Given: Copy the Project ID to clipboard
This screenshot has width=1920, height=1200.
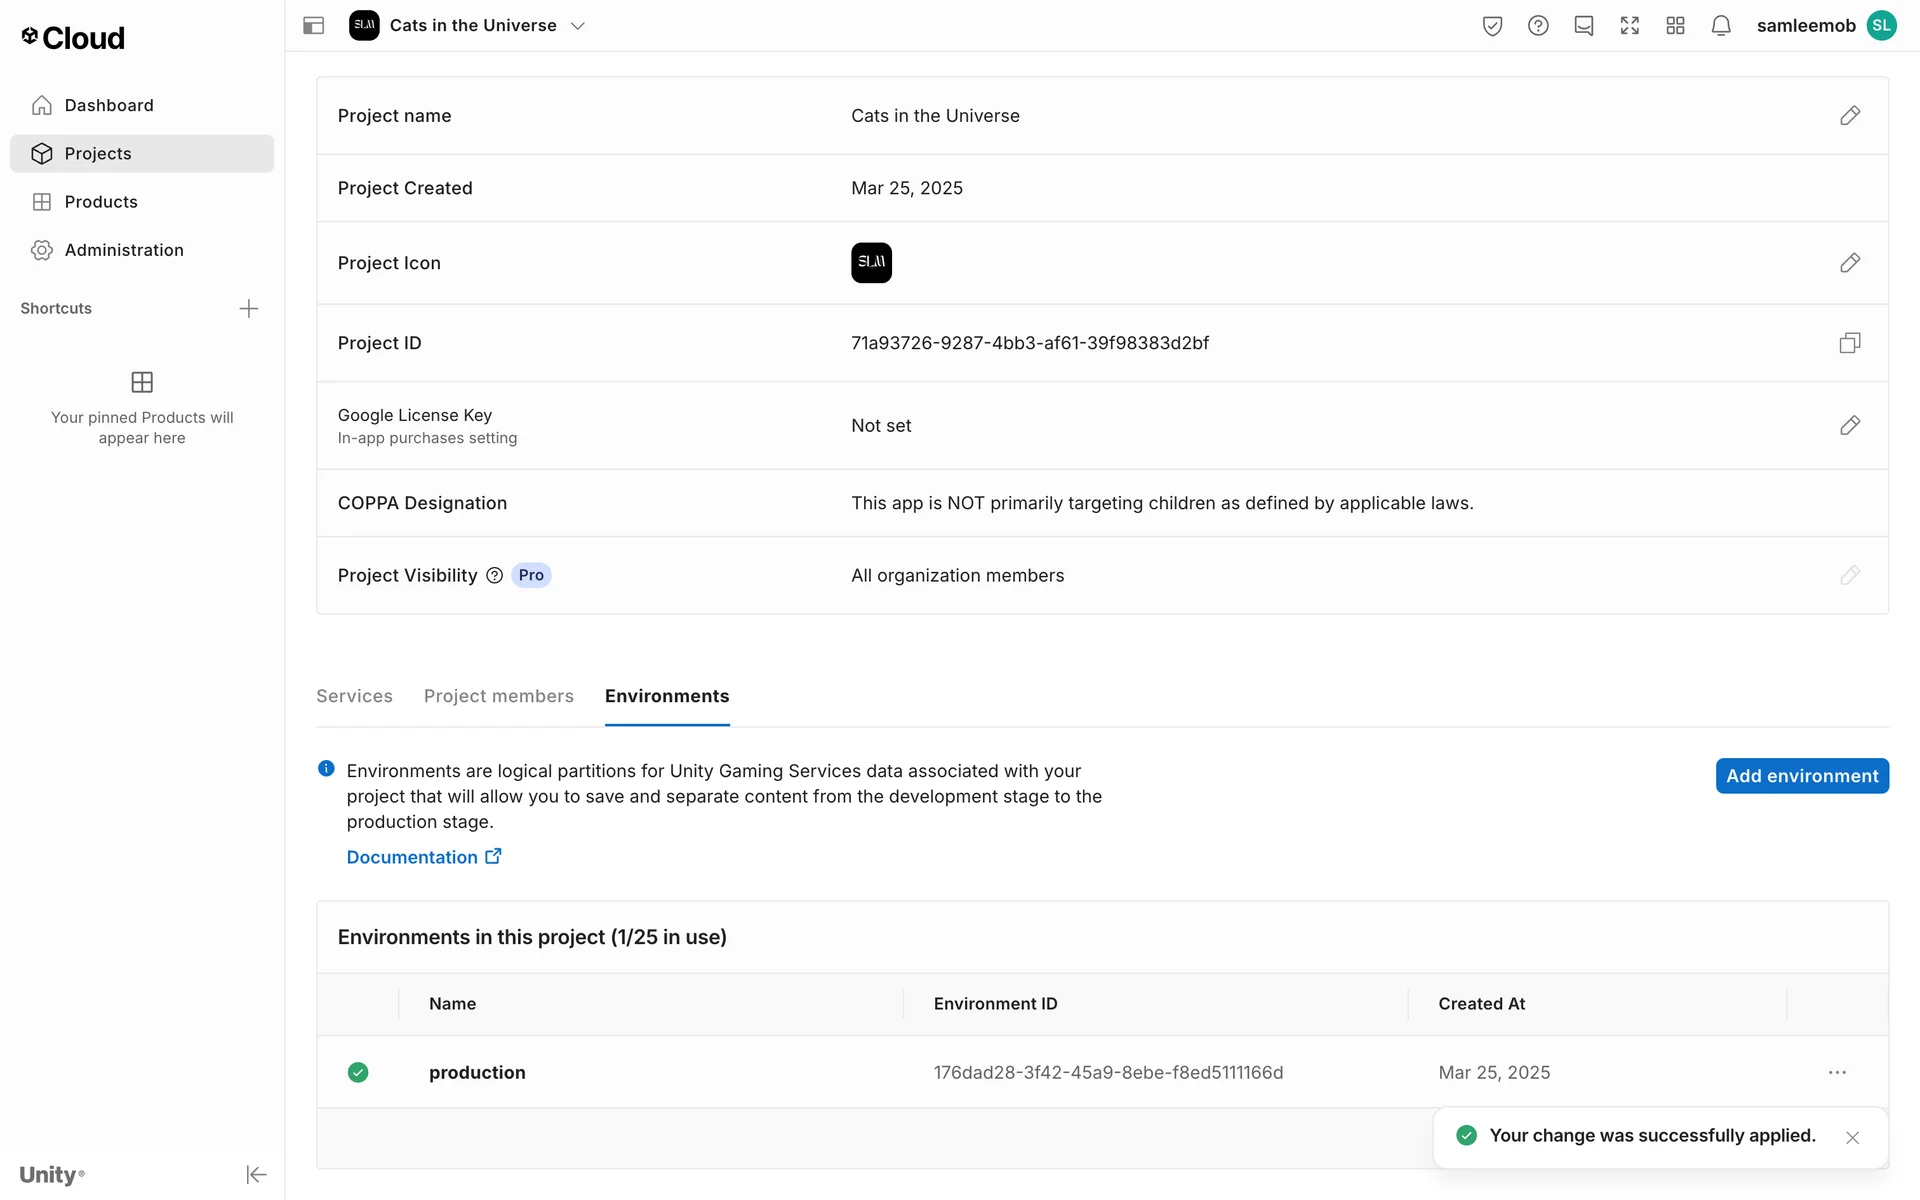Looking at the screenshot, I should (1849, 343).
